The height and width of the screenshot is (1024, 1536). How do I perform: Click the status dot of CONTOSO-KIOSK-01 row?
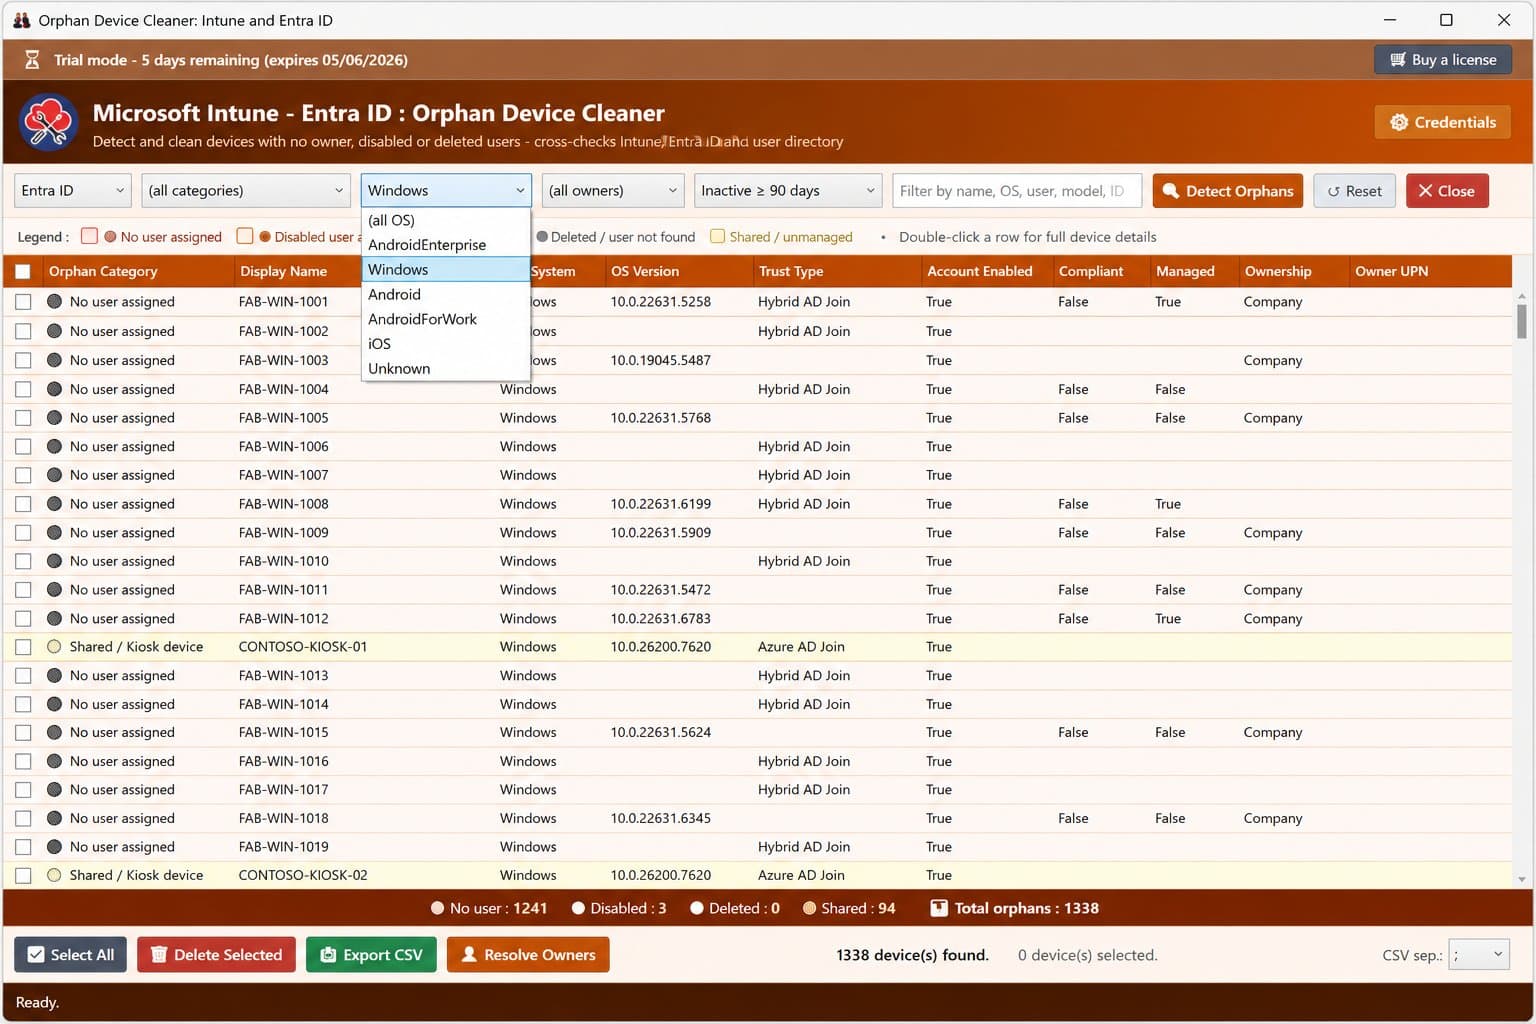point(54,647)
